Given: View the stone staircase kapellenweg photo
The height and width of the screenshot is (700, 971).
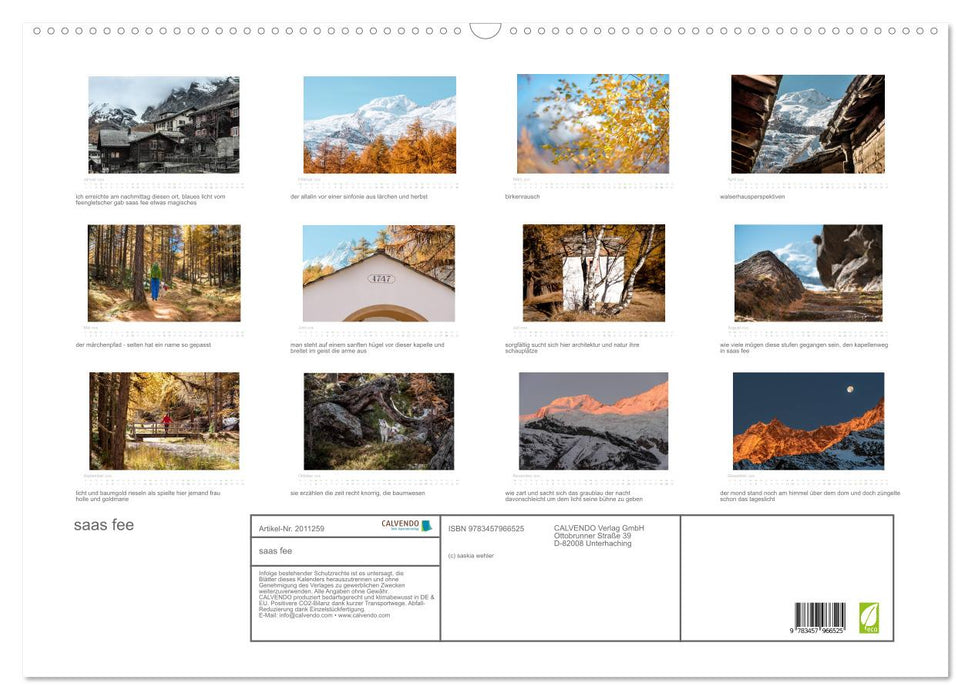Looking at the screenshot, I should coord(808,272).
